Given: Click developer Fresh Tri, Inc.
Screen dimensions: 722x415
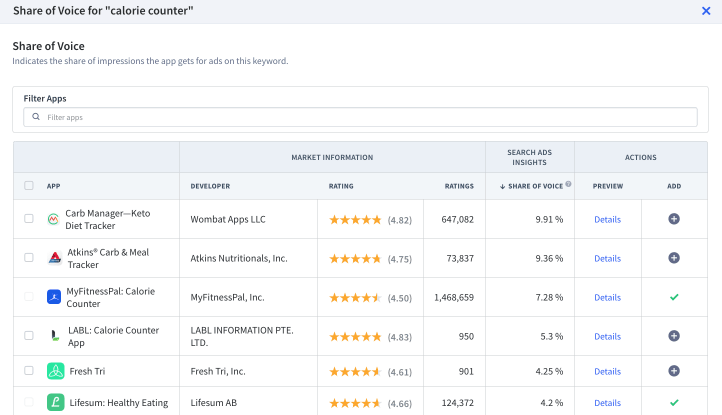Looking at the screenshot, I should pos(218,371).
